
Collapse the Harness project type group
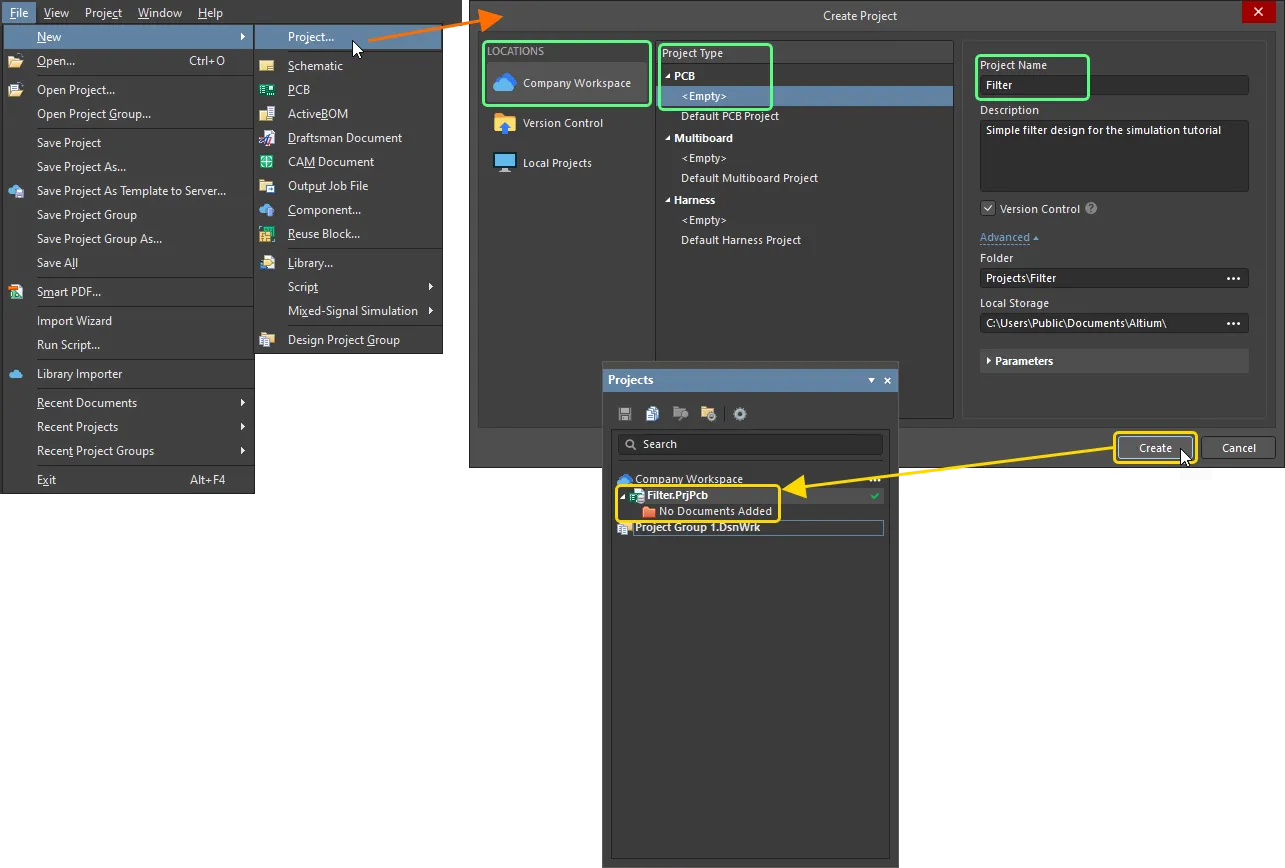[667, 200]
